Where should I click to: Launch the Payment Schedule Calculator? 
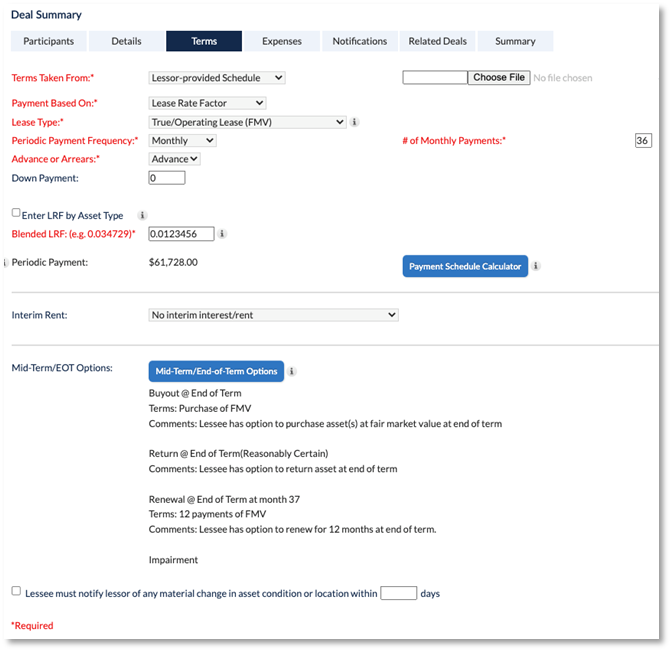click(x=465, y=266)
